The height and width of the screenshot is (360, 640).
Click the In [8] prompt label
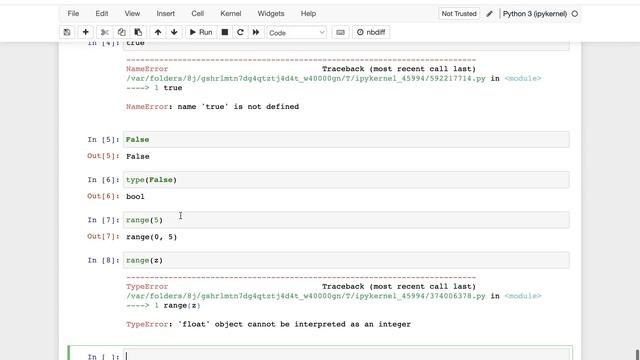[x=103, y=260]
